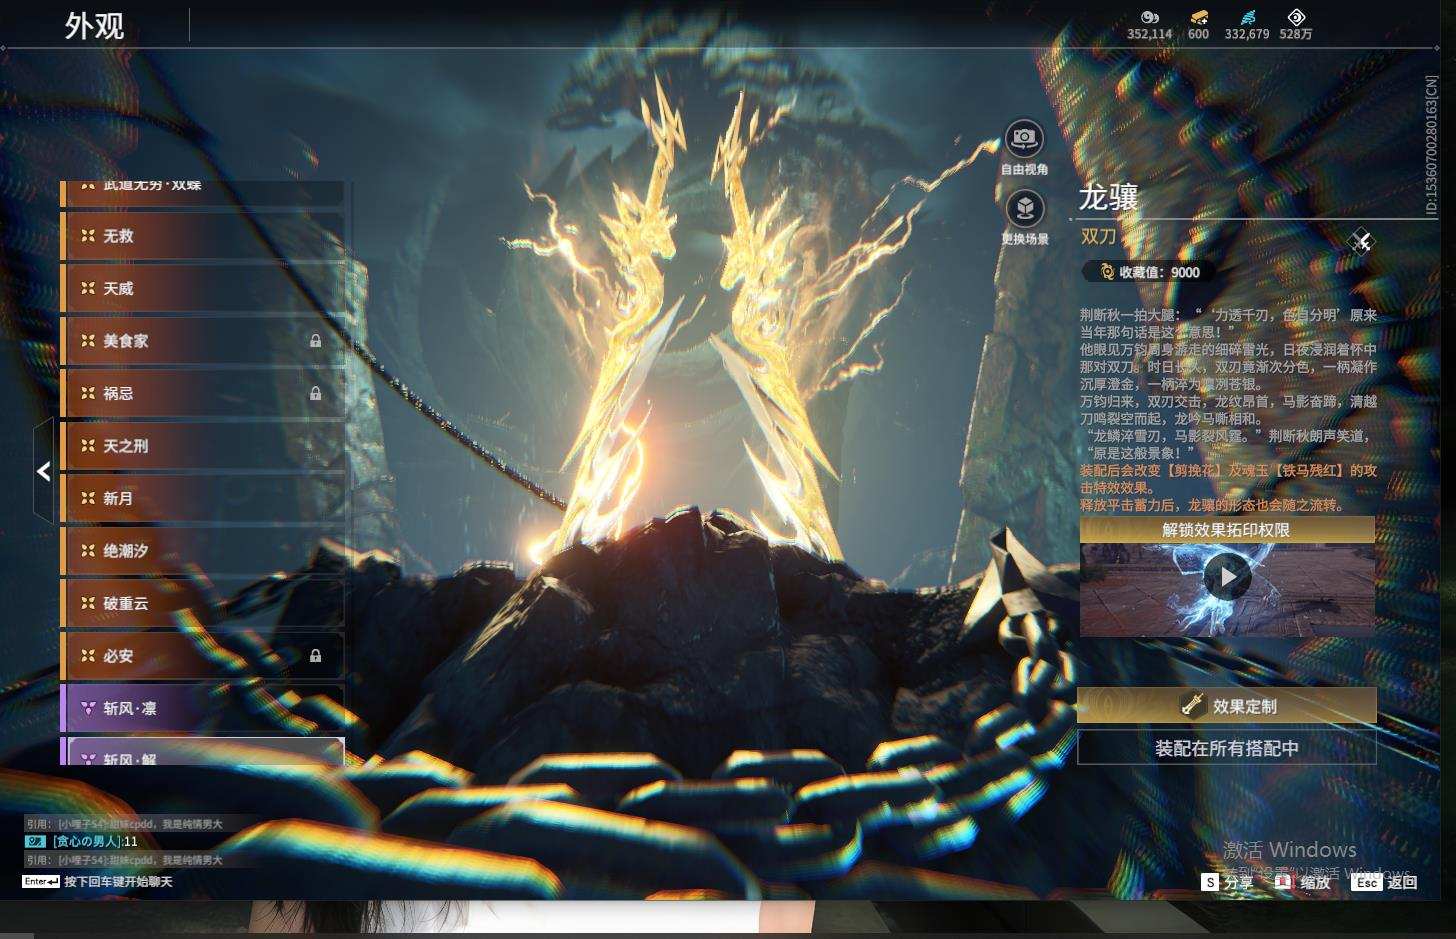Screen dimensions: 1456x939
Task: Click the Esc 返回 back button
Action: (1384, 882)
